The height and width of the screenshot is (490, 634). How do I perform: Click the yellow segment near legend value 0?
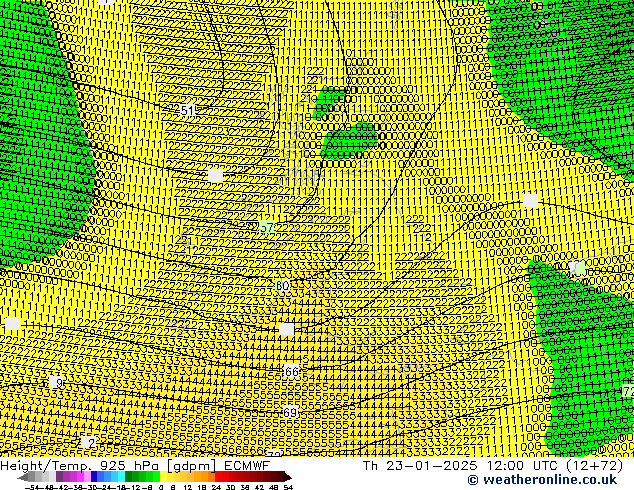click(x=164, y=477)
